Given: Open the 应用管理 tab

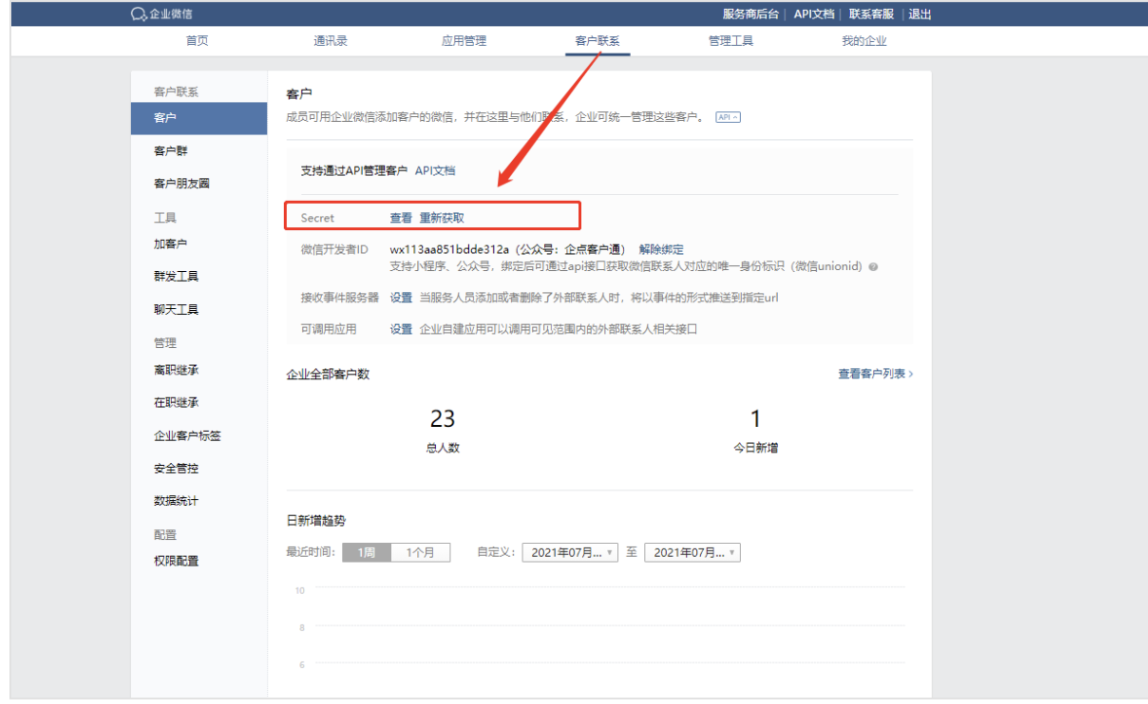Looking at the screenshot, I should (463, 41).
